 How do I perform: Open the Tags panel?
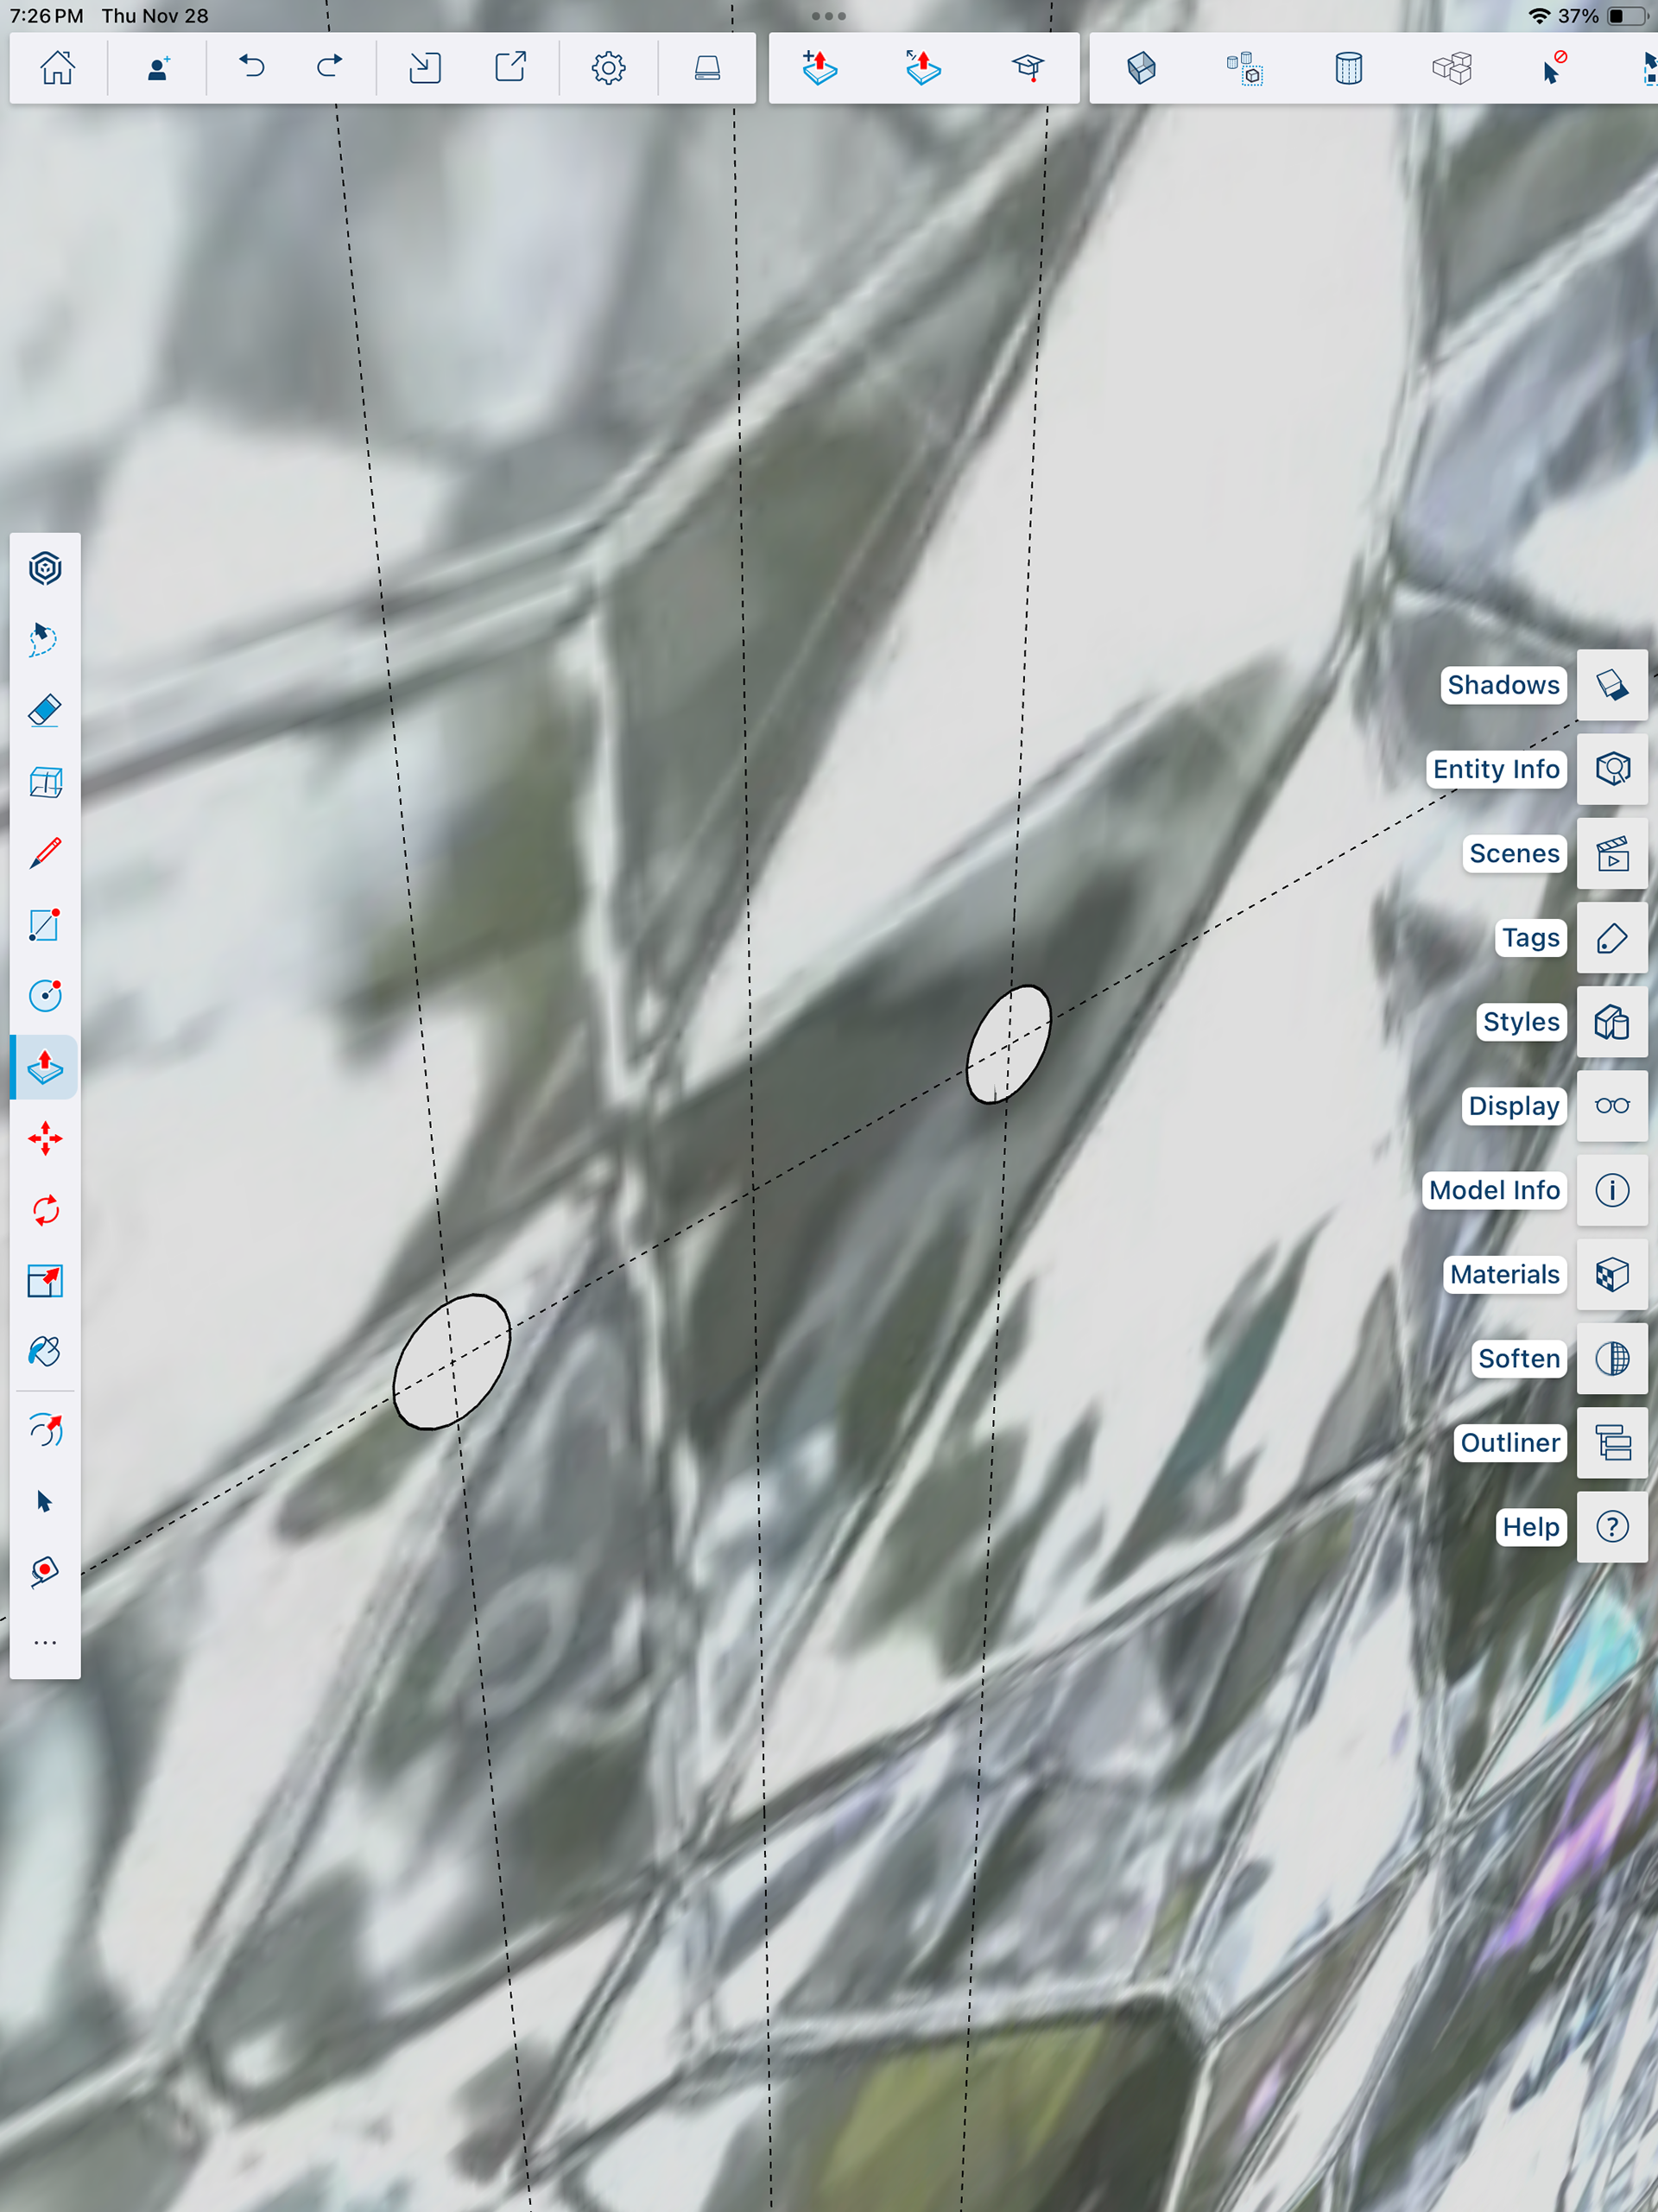tap(1612, 938)
